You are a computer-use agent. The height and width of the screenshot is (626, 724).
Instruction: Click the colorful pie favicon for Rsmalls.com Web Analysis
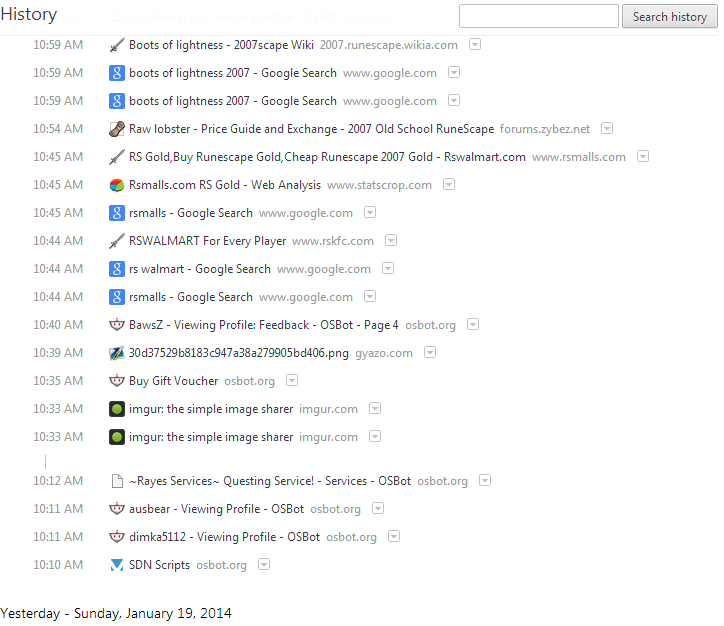tap(116, 185)
